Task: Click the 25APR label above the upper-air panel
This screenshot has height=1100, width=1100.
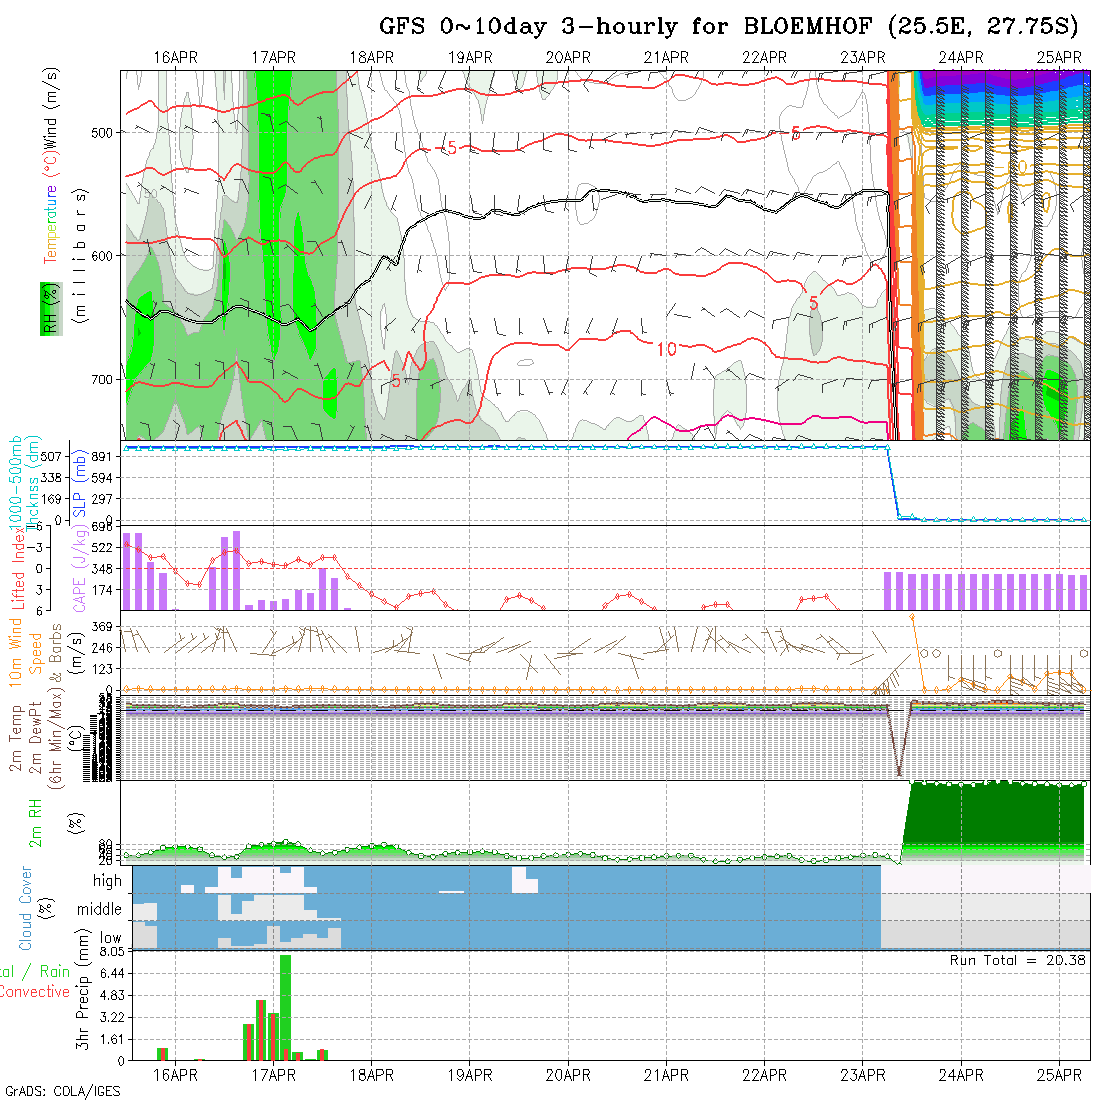Action: 1059,58
